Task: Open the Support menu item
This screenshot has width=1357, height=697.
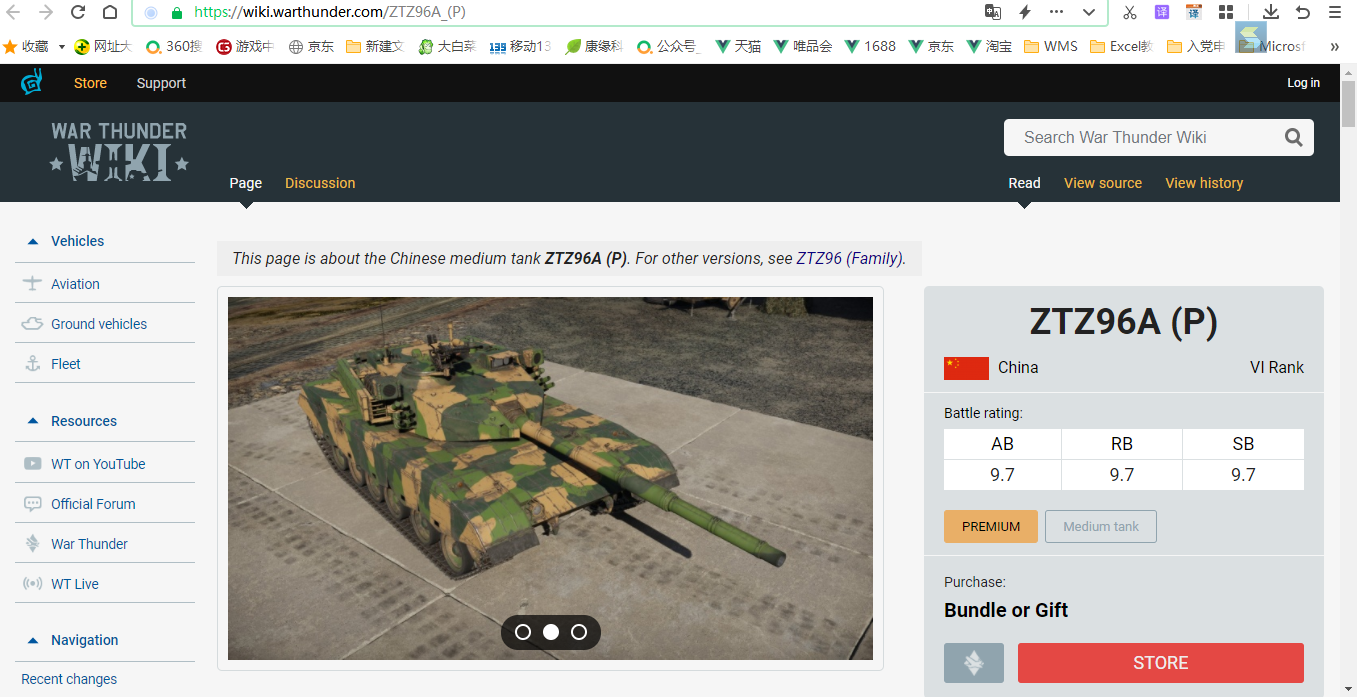Action: coord(161,83)
